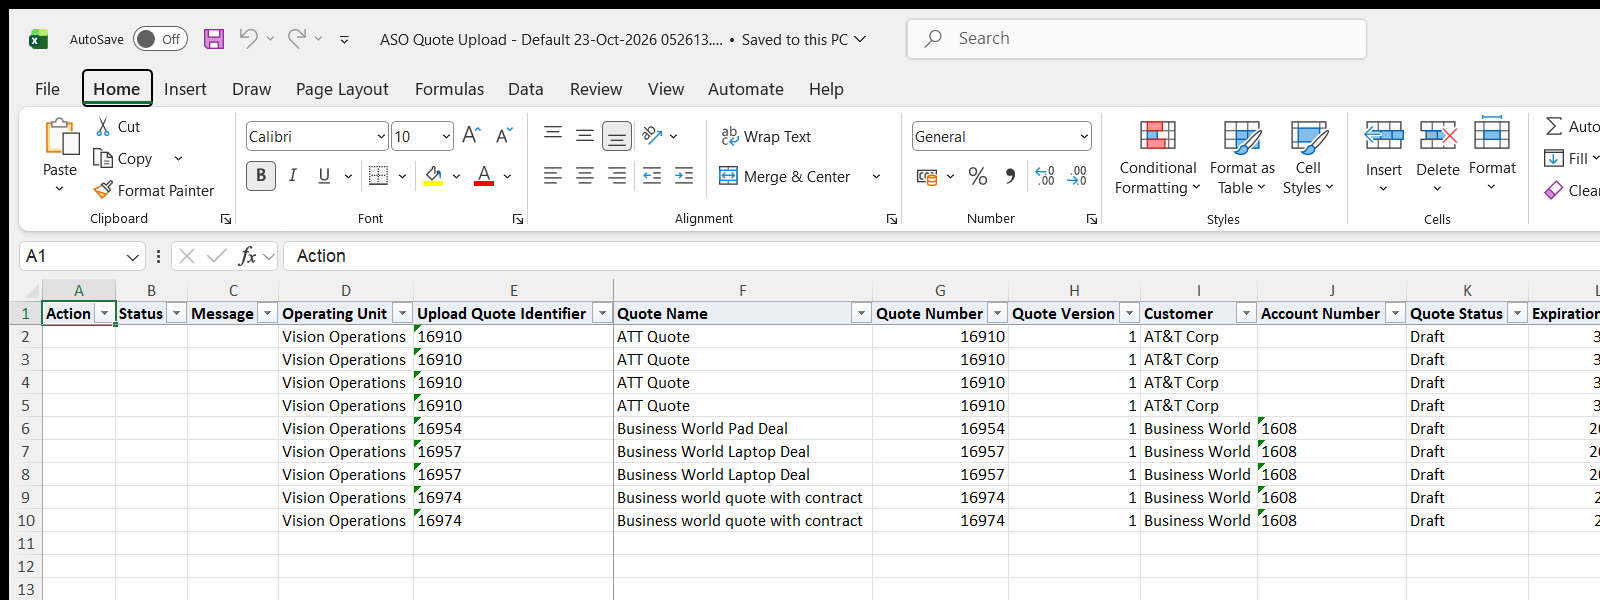Decrease font size with the smaller A icon
The width and height of the screenshot is (1600, 600).
tap(504, 135)
